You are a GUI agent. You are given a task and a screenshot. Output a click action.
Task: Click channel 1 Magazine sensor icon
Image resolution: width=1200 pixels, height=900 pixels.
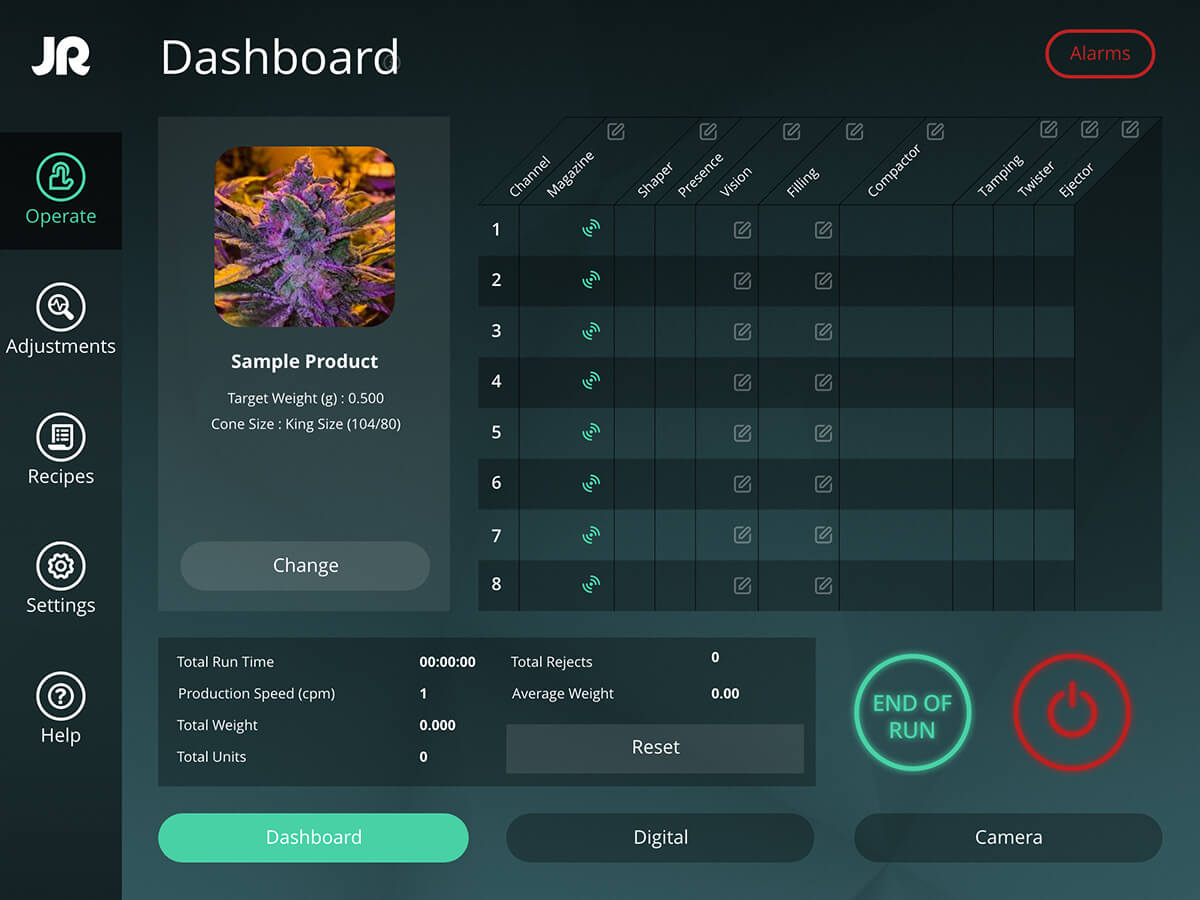591,229
